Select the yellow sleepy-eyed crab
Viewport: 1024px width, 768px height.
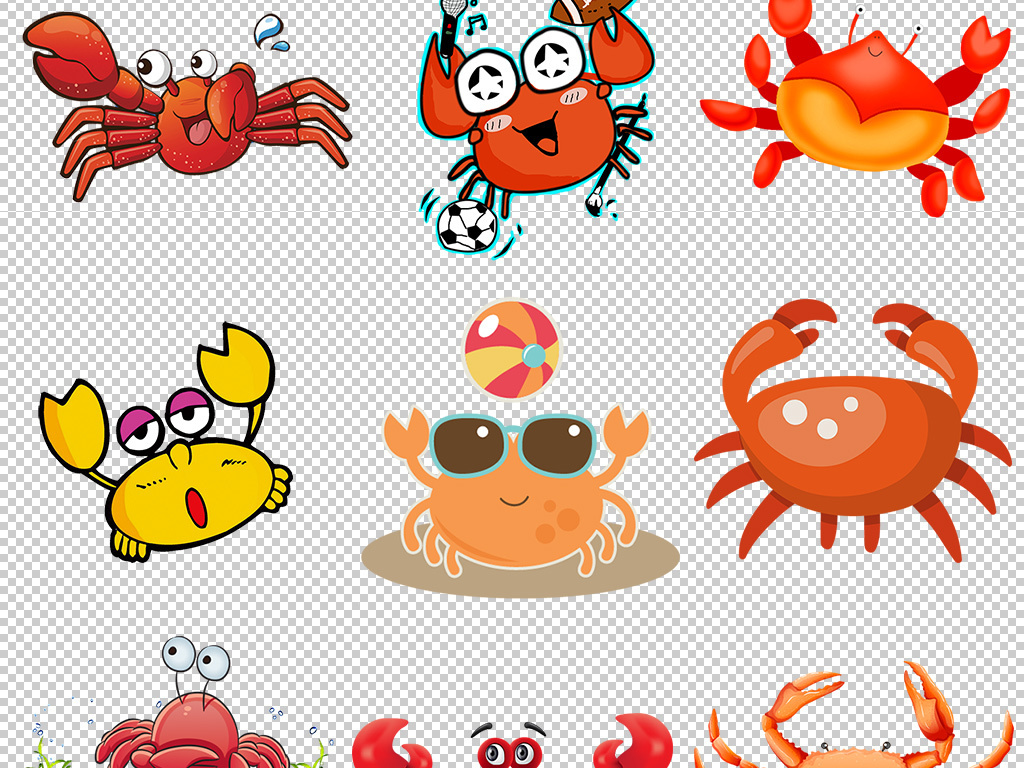tap(165, 442)
